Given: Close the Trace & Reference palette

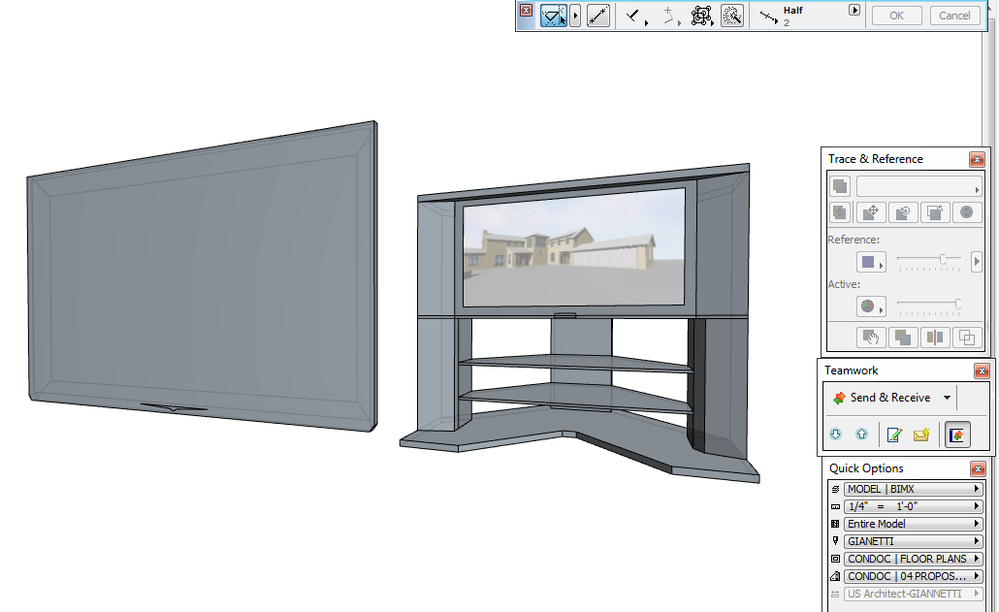Looking at the screenshot, I should (x=977, y=159).
